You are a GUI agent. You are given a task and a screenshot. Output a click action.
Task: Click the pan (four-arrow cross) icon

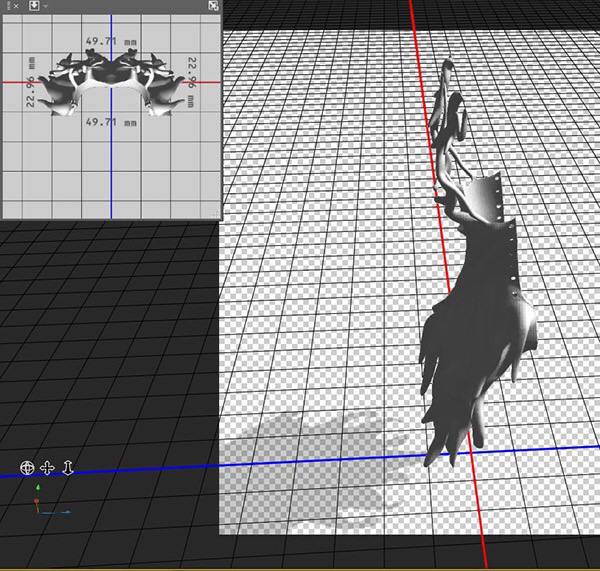pyautogui.click(x=47, y=468)
